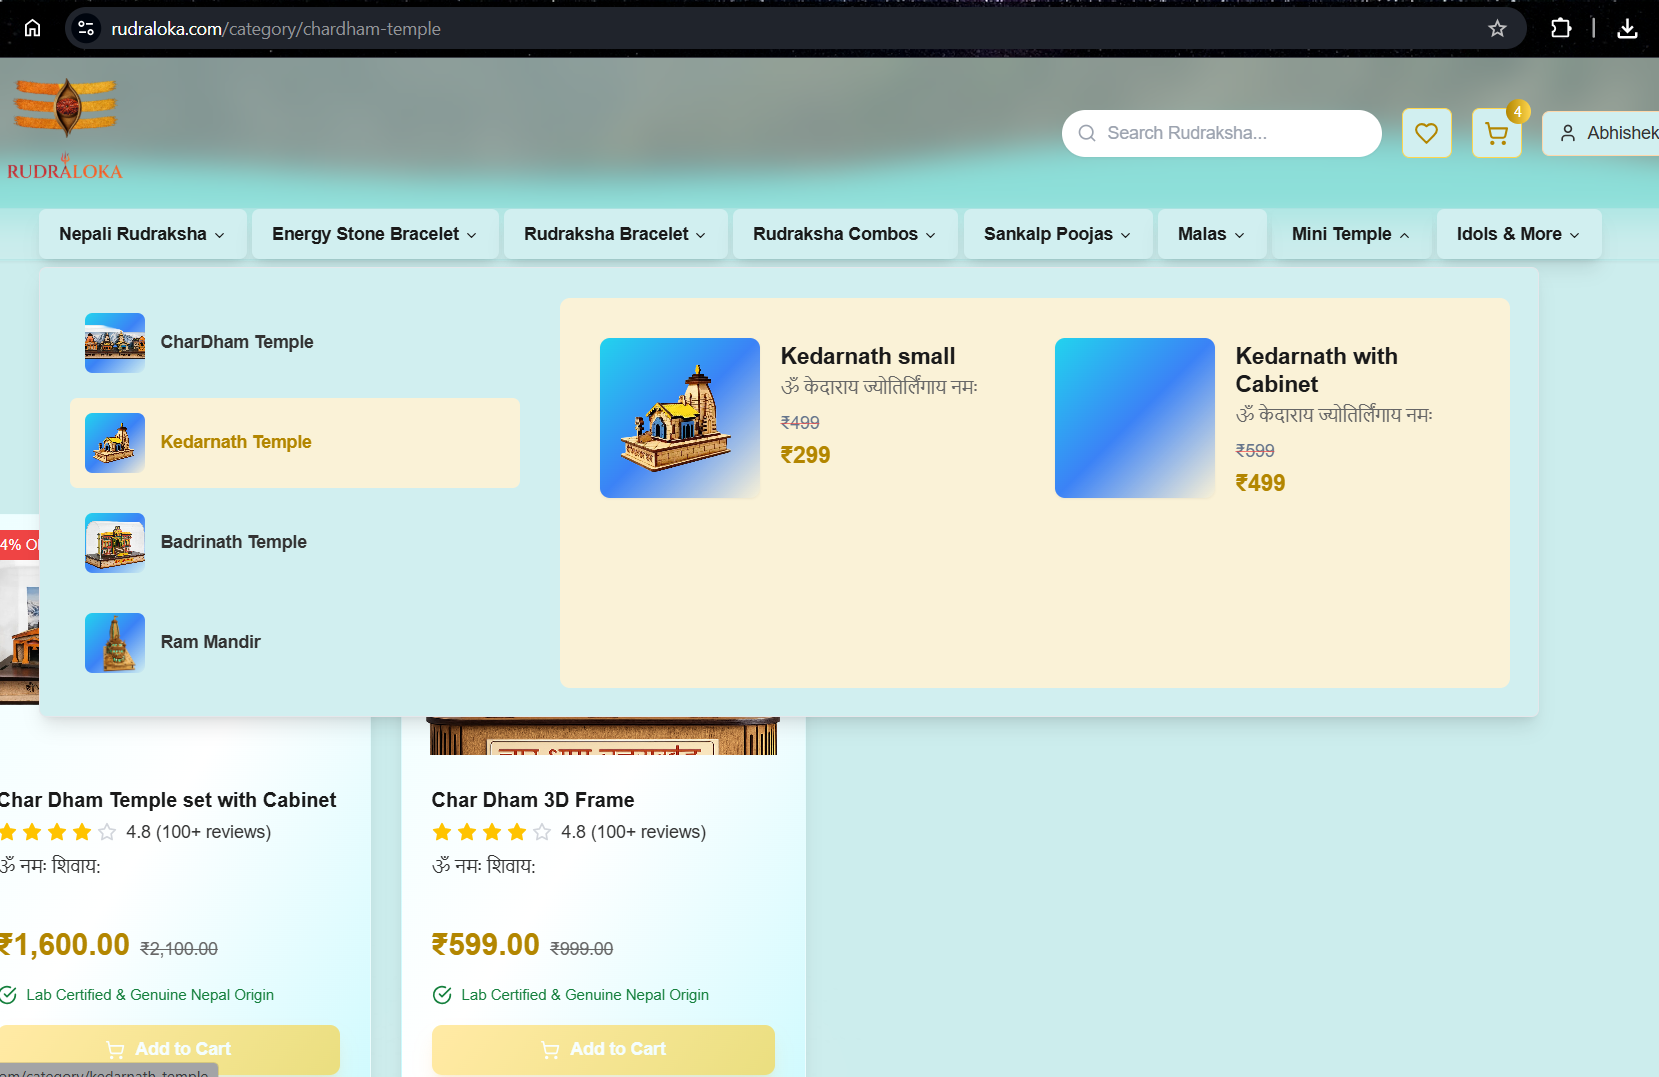The width and height of the screenshot is (1659, 1077).
Task: Open Kedarnath with Cabinet product title
Action: tap(1316, 370)
